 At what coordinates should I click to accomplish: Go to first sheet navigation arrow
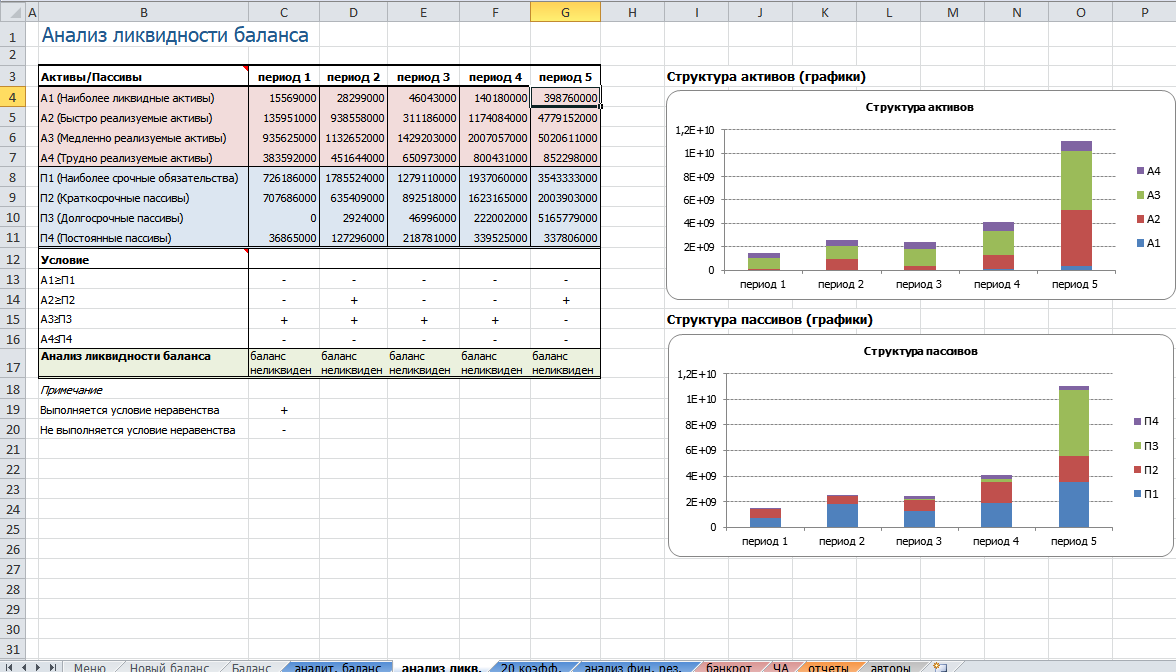click(10, 667)
